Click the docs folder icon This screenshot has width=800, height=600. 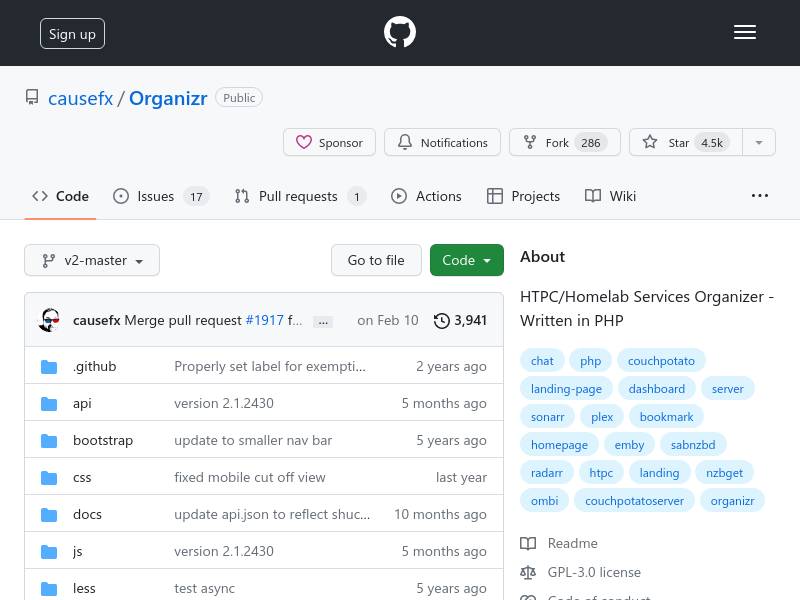(49, 514)
